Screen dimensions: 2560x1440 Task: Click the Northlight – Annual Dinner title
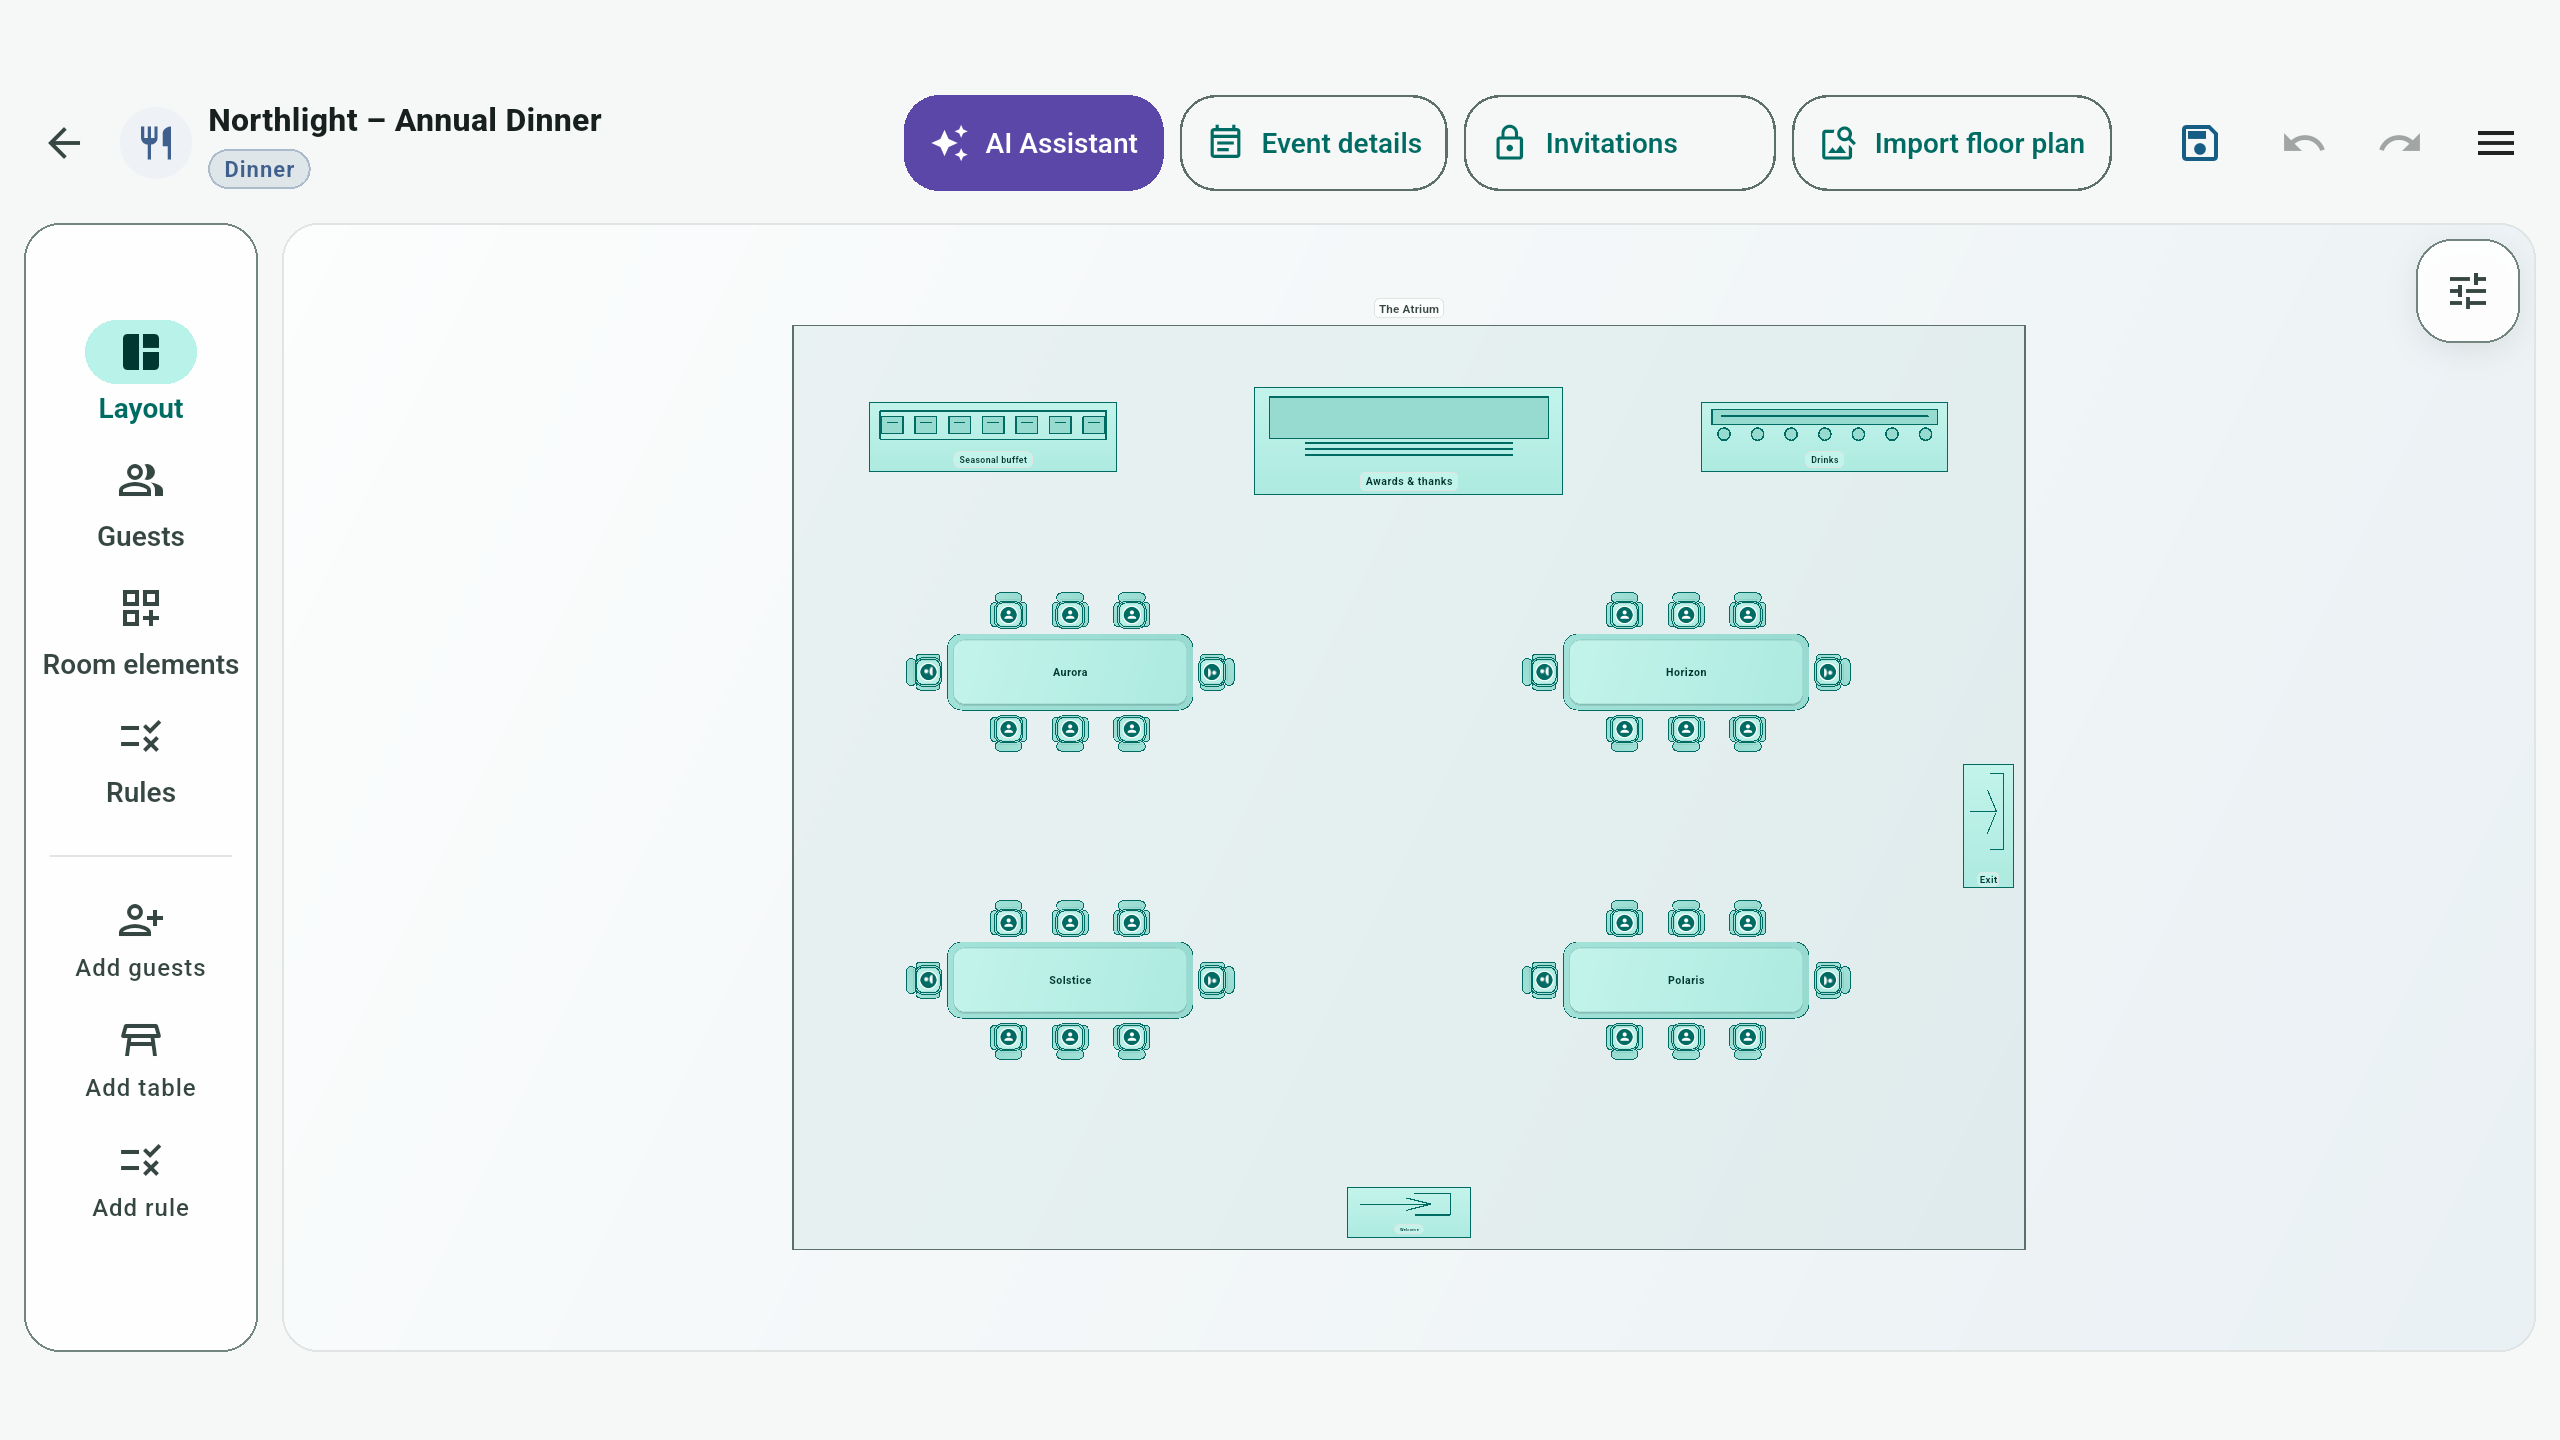405,120
